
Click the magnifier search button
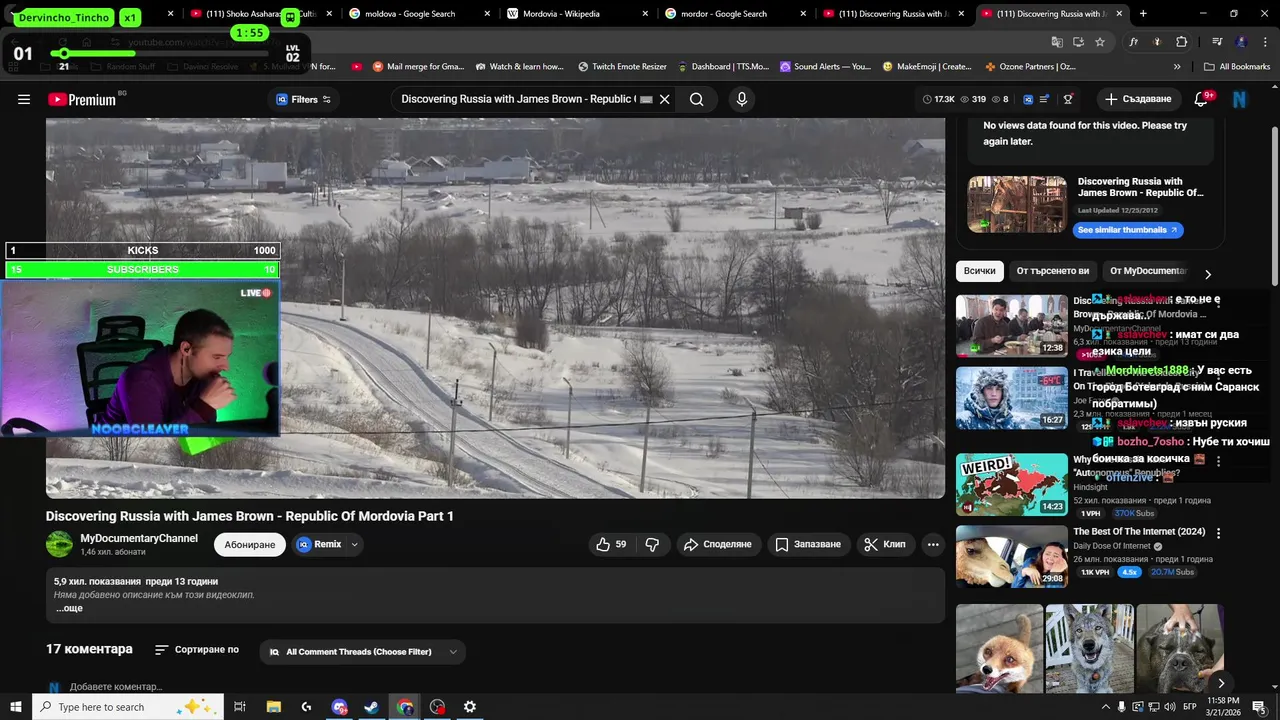[697, 99]
